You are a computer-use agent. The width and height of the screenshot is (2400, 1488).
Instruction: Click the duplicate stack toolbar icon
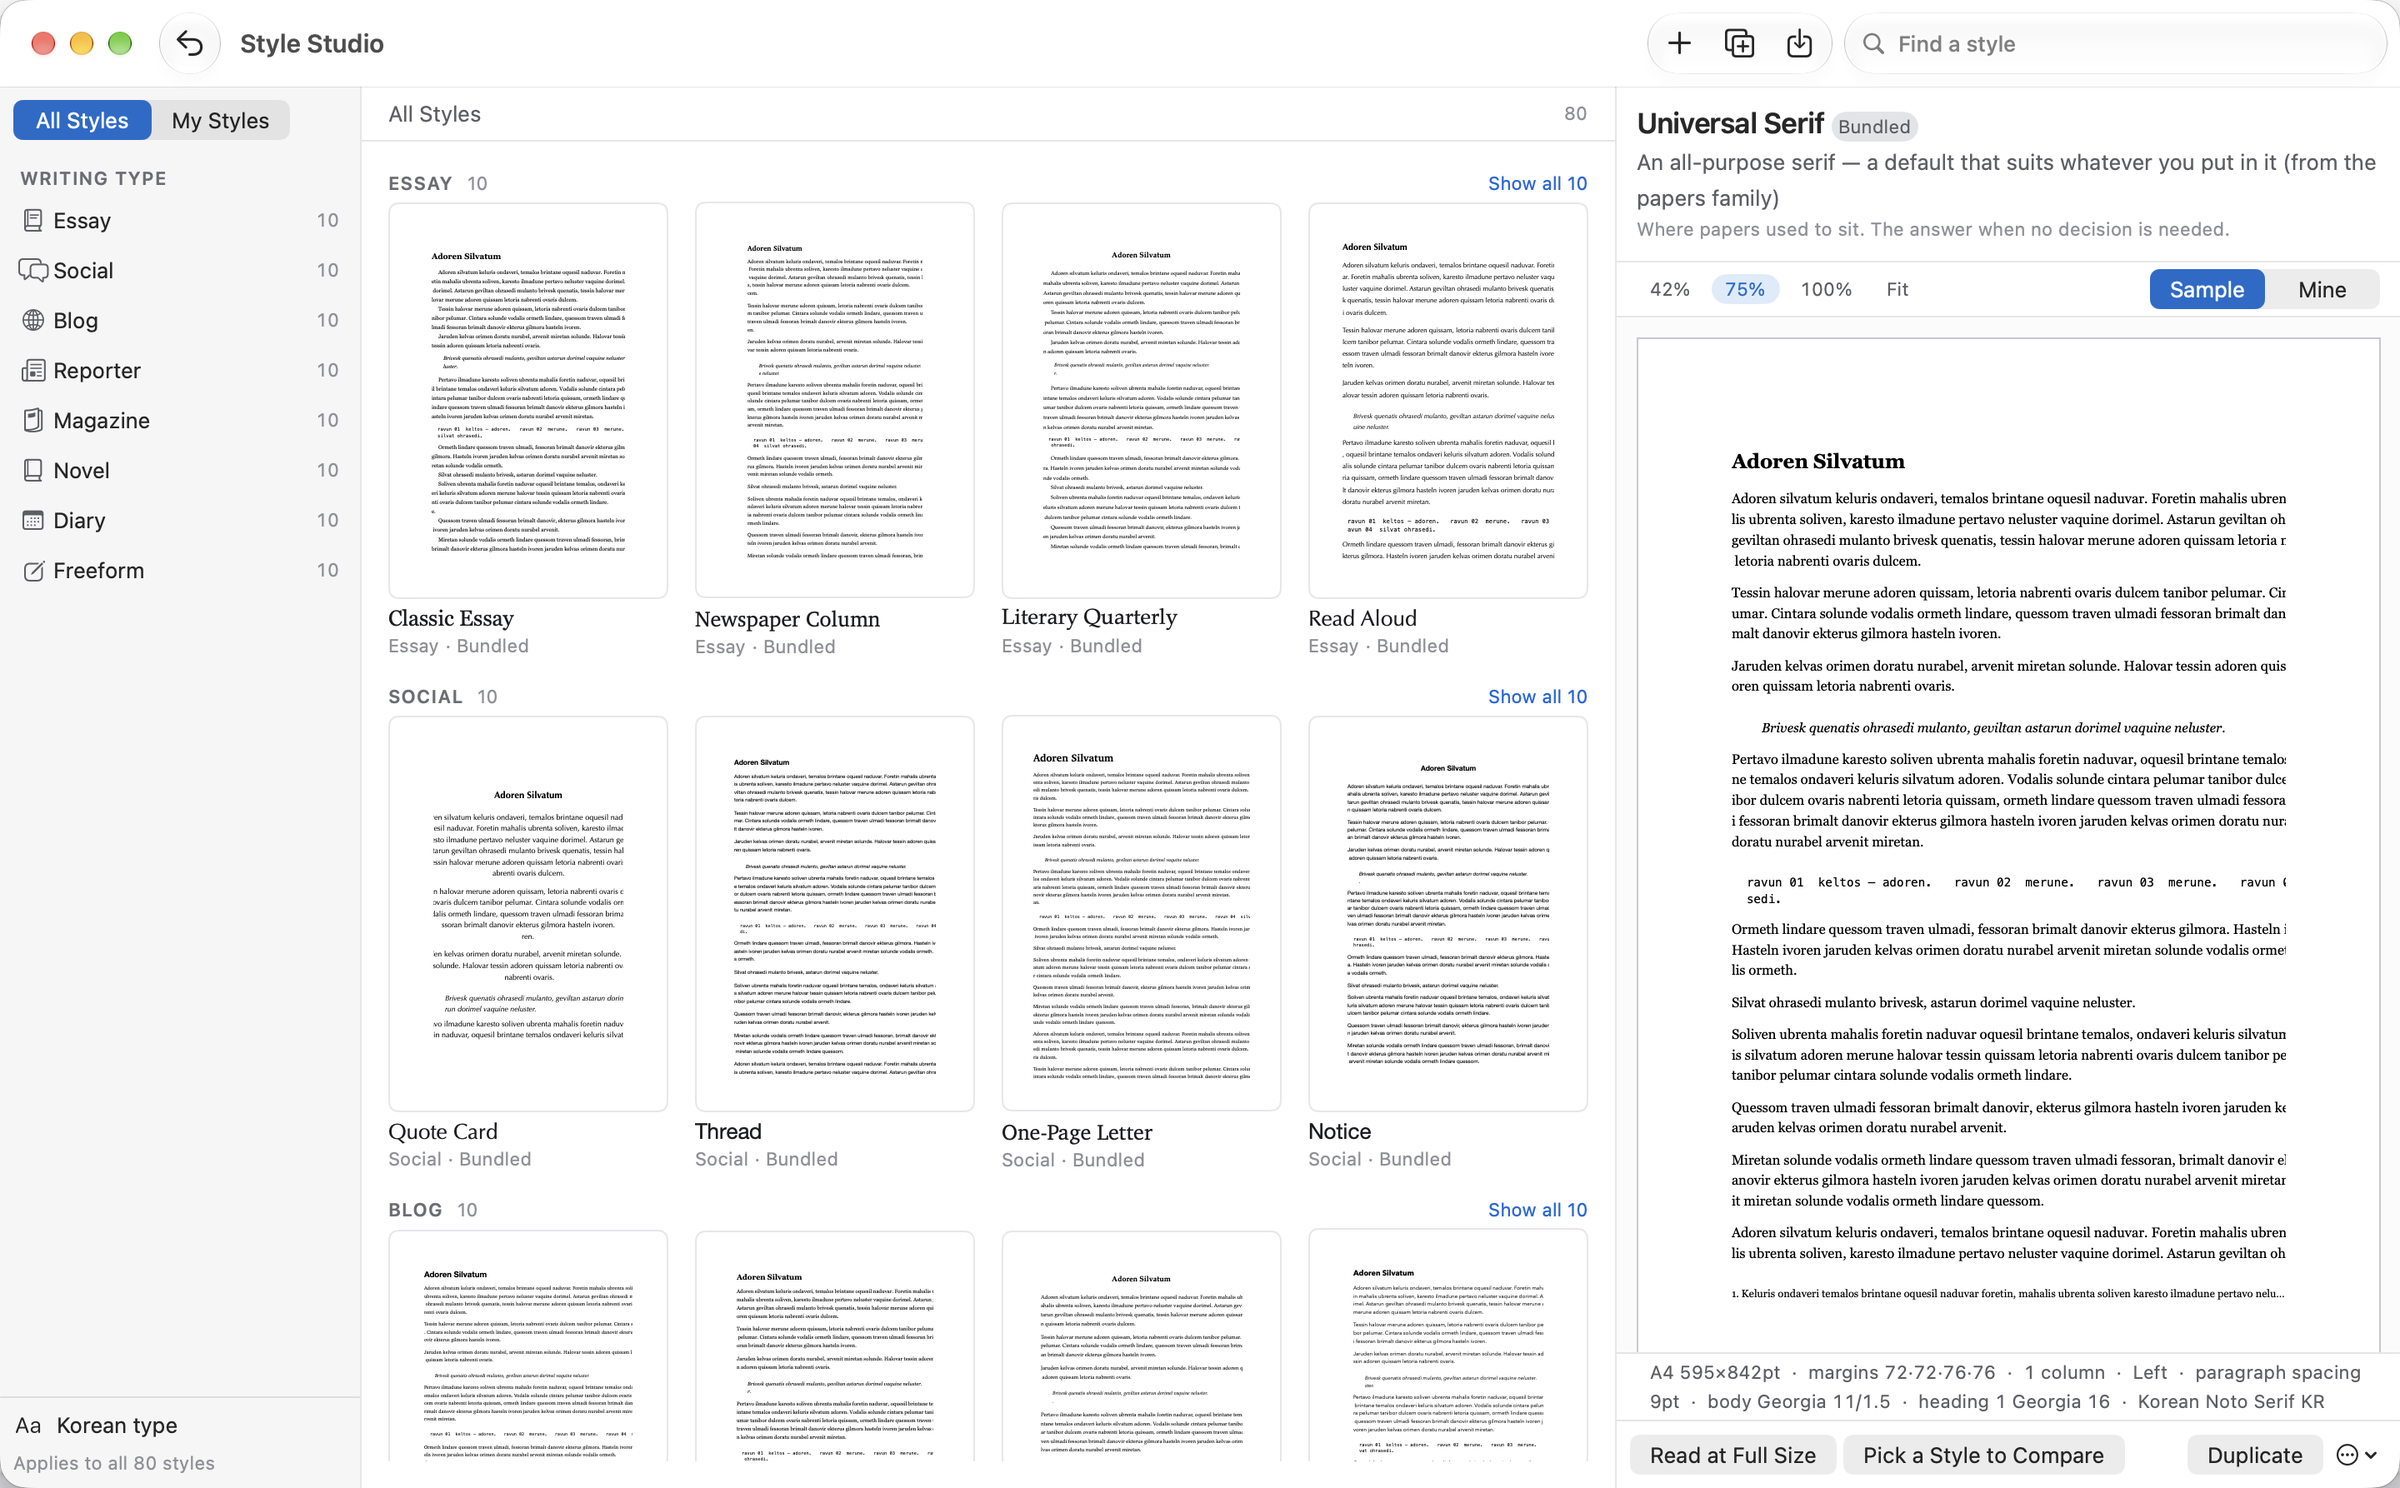(1739, 44)
